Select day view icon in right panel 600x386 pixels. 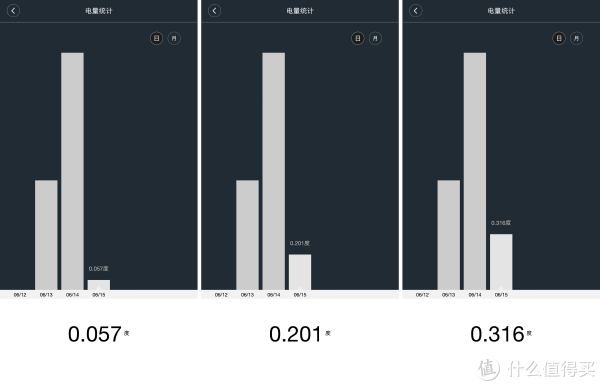pyautogui.click(x=559, y=38)
